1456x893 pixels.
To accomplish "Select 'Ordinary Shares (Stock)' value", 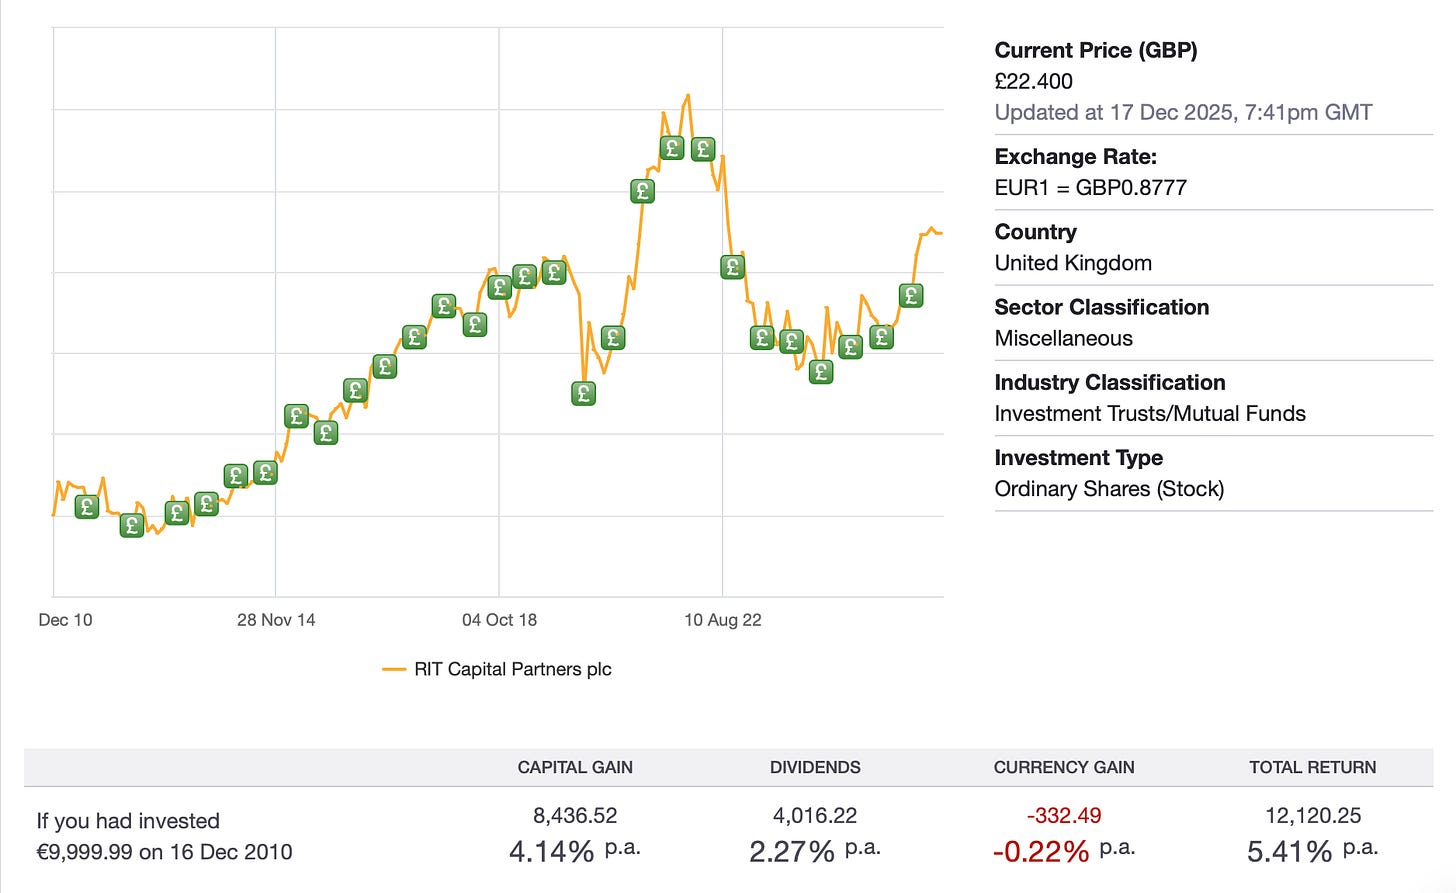I will pos(1109,488).
